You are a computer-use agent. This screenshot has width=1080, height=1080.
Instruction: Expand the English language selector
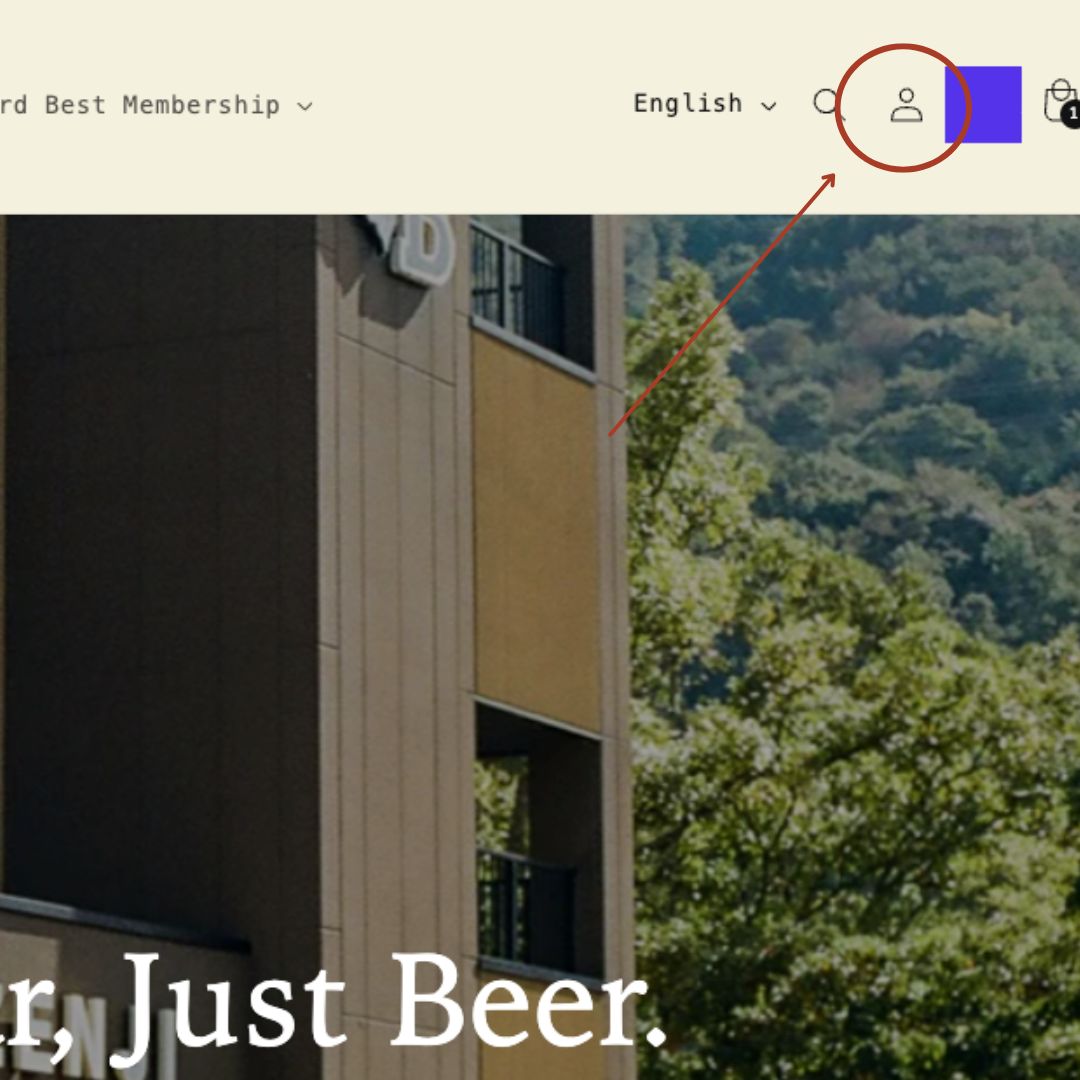point(705,104)
